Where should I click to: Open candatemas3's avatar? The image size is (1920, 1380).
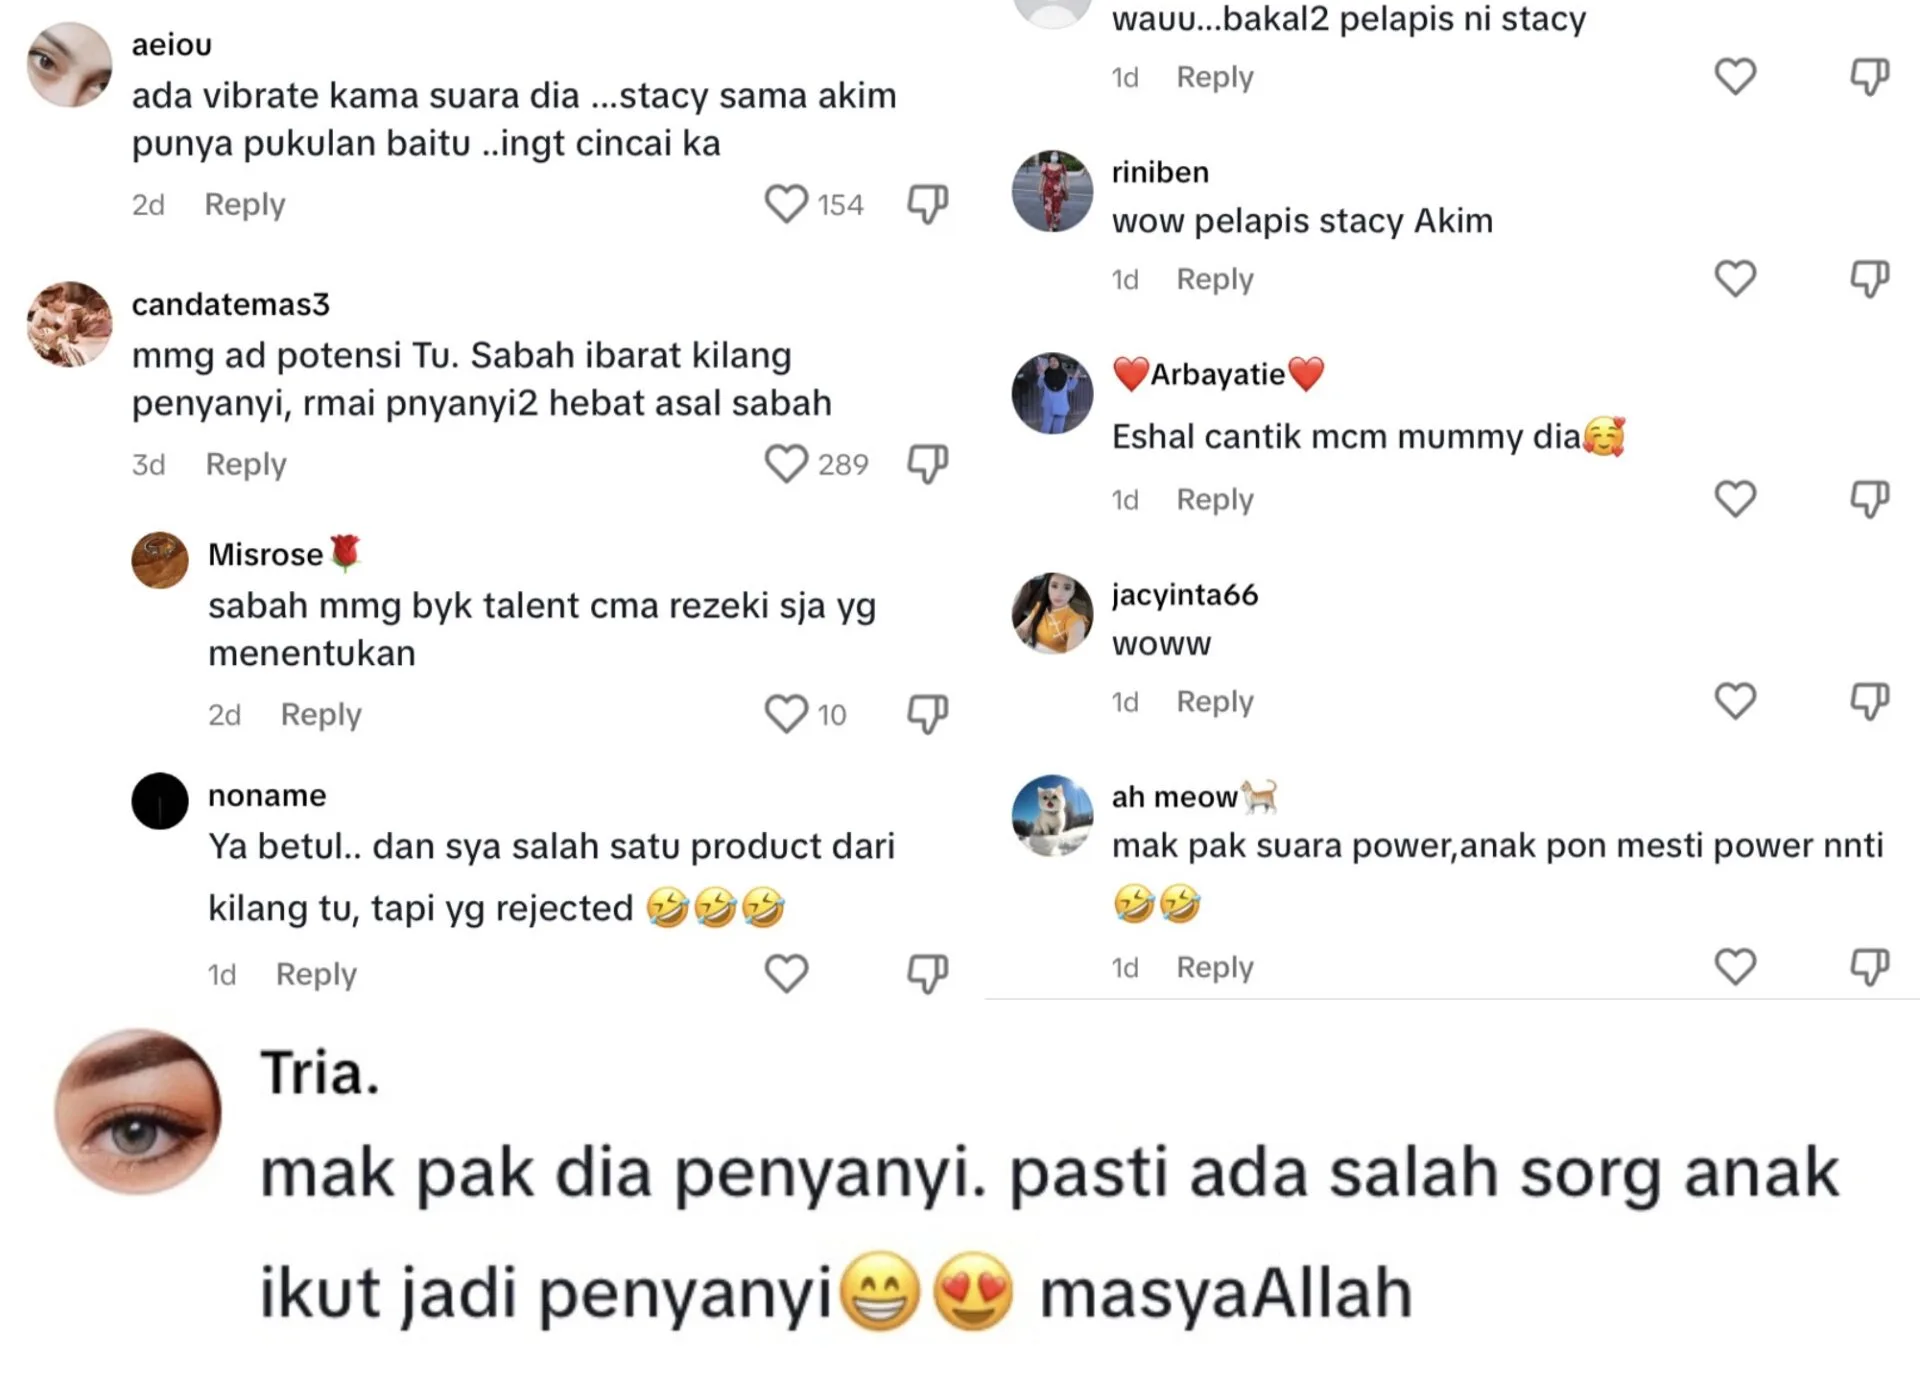69,324
